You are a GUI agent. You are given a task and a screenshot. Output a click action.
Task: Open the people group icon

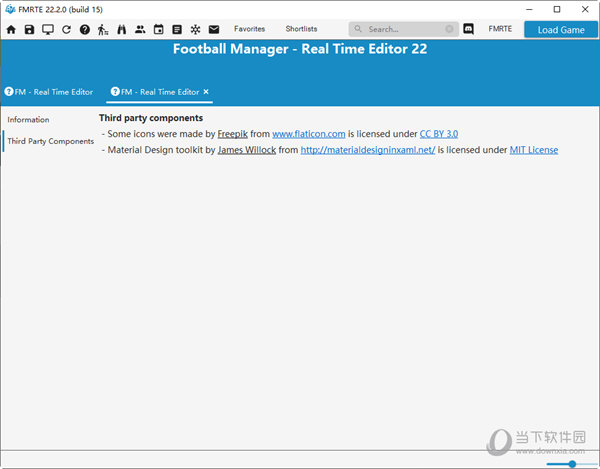click(x=140, y=29)
